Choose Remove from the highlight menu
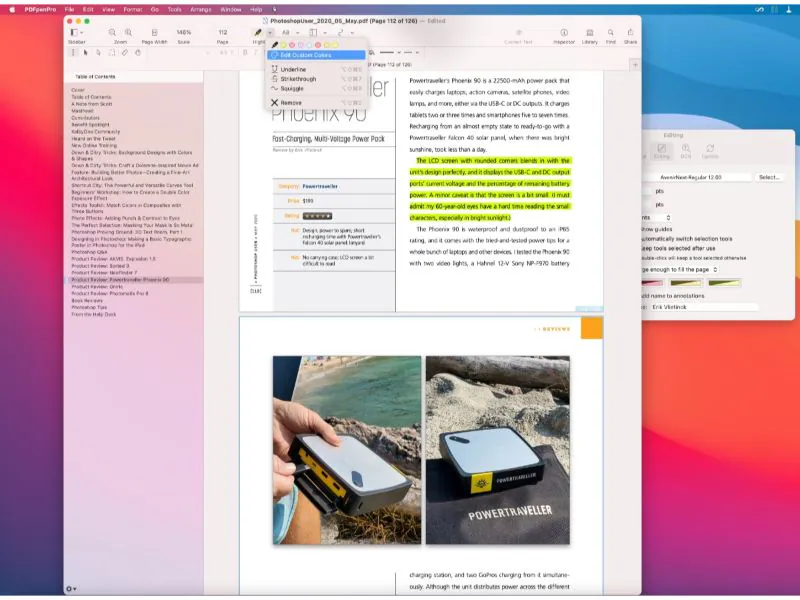 coord(316,103)
